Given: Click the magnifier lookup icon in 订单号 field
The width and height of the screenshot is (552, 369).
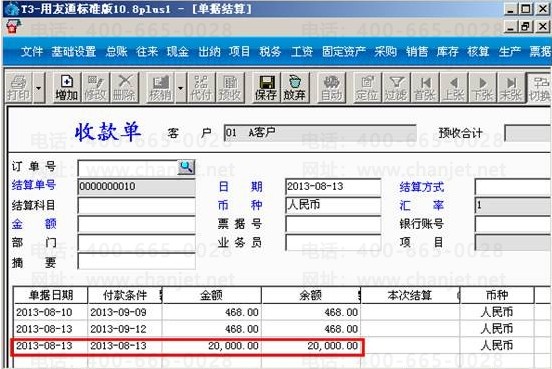Looking at the screenshot, I should point(186,167).
